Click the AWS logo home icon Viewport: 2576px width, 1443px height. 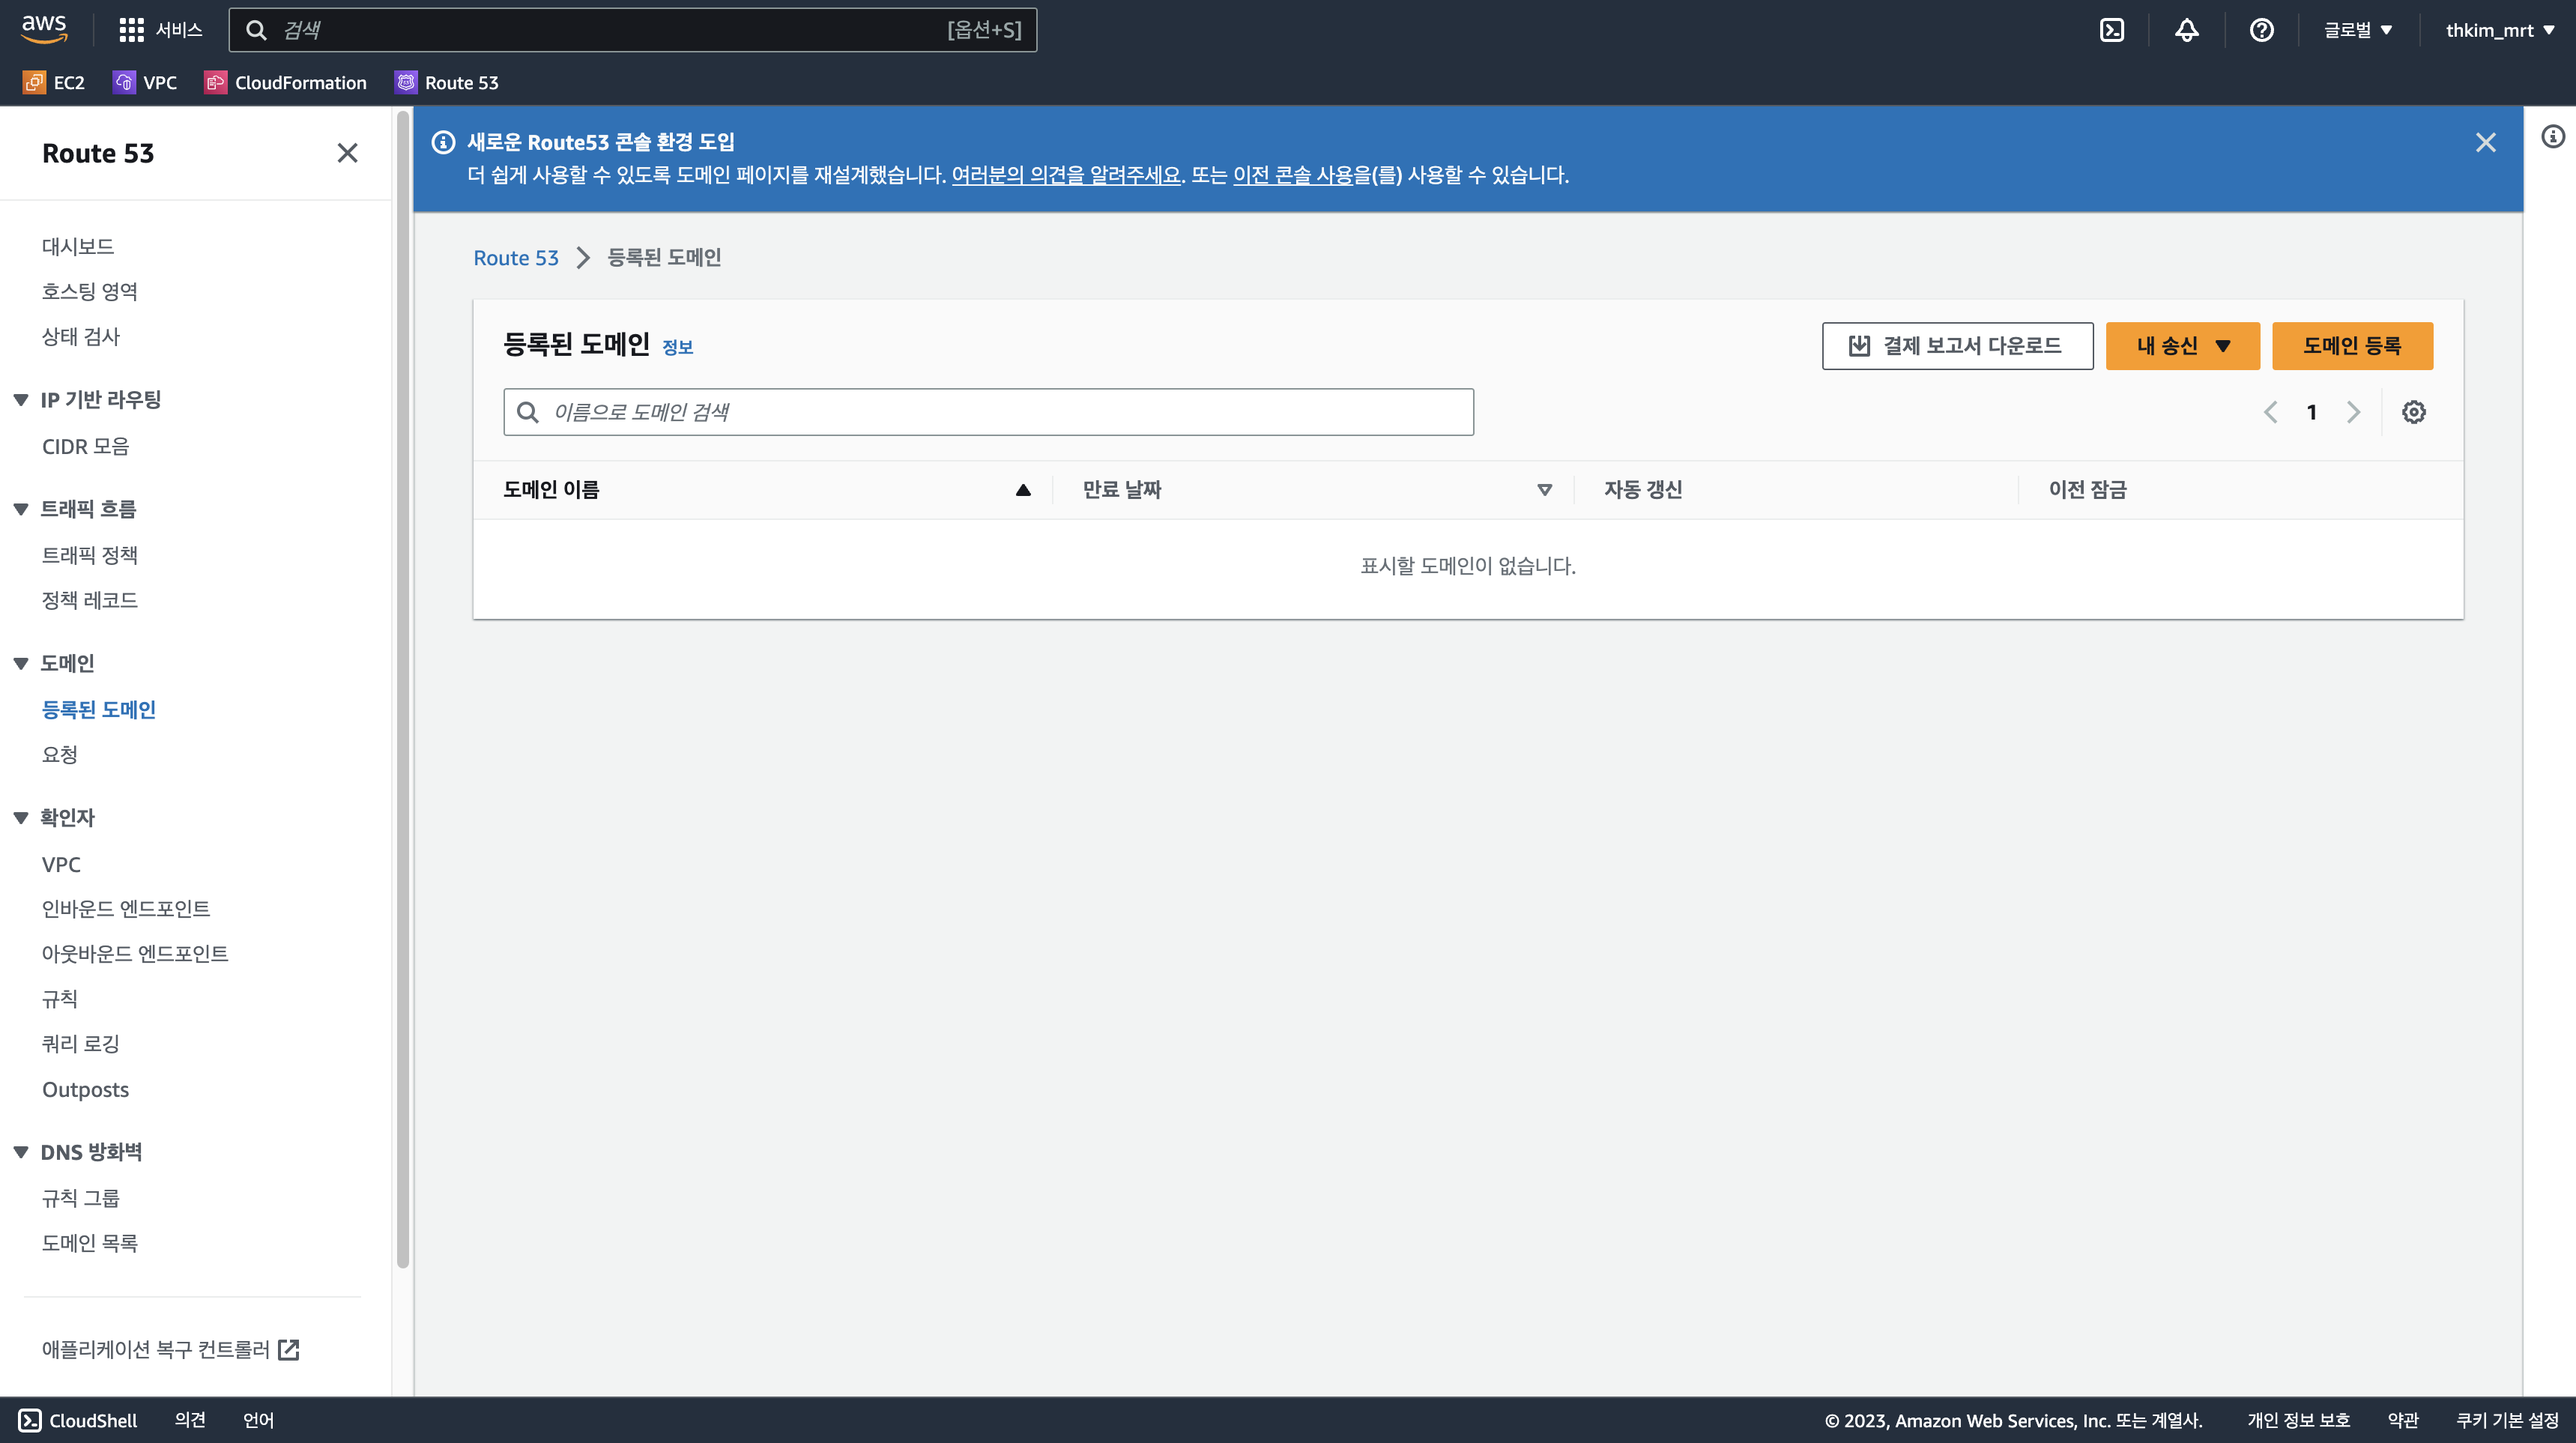click(44, 28)
